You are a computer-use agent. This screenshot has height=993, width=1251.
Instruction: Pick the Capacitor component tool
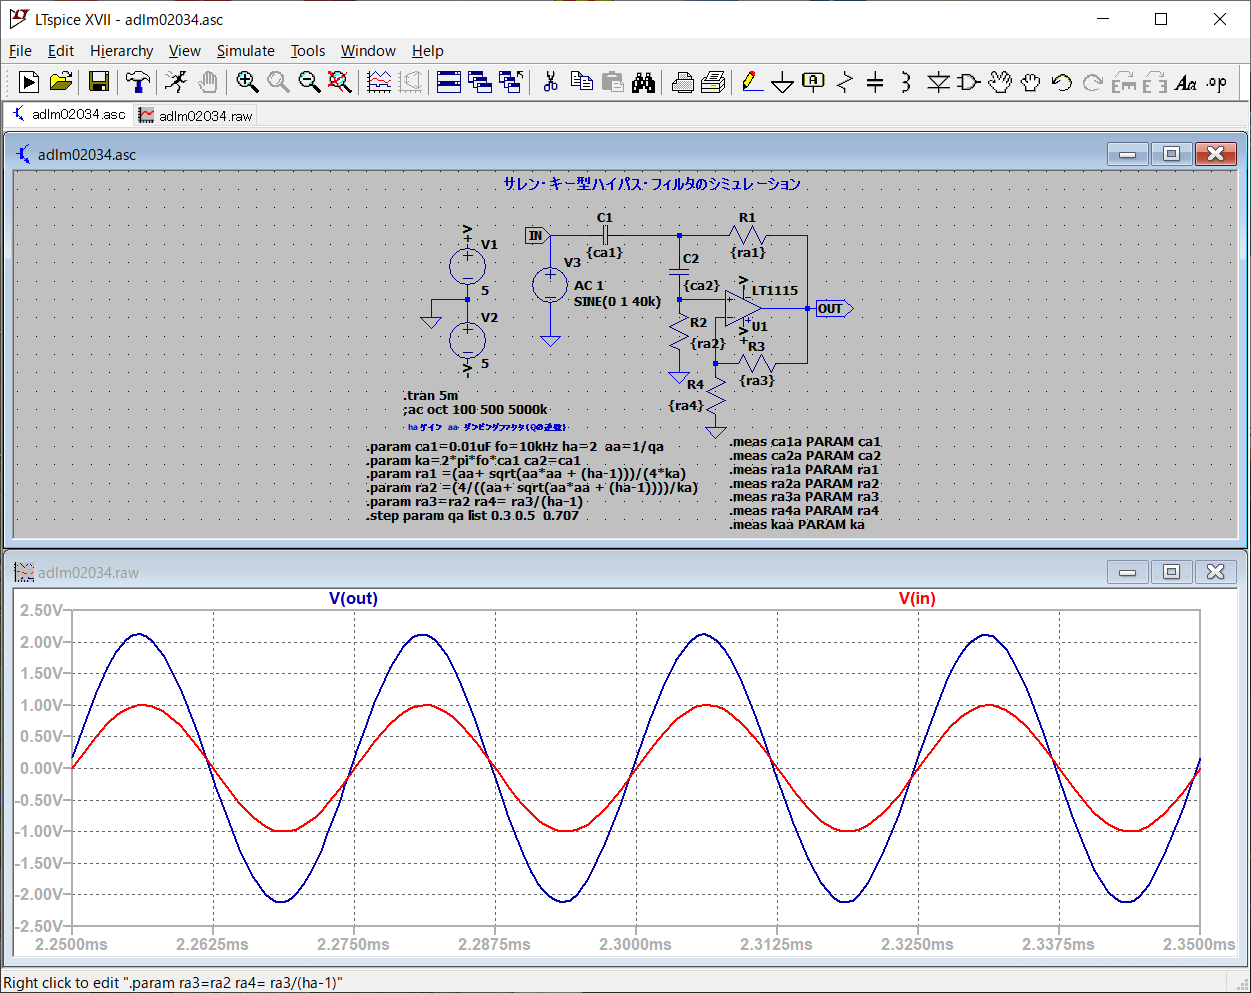tap(875, 82)
